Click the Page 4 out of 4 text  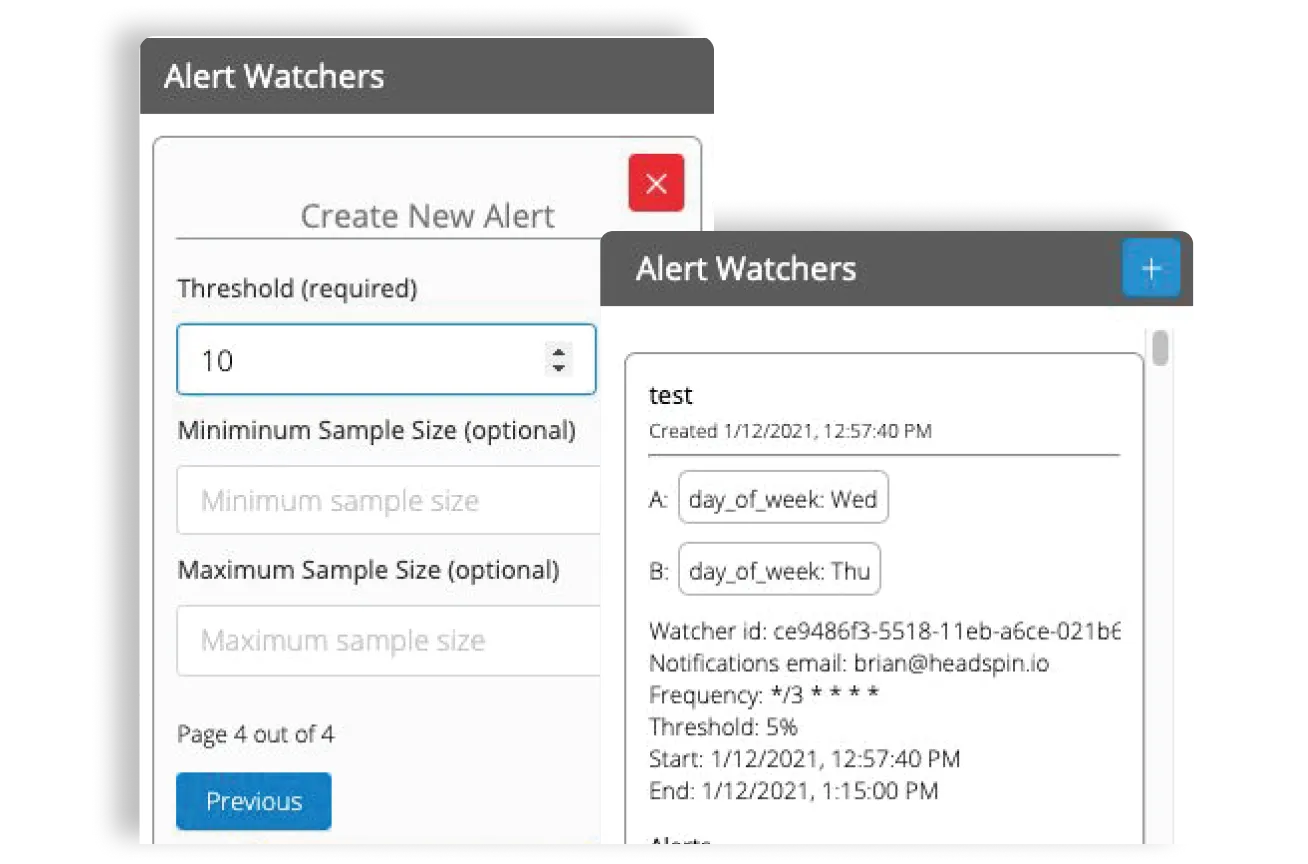coord(256,734)
